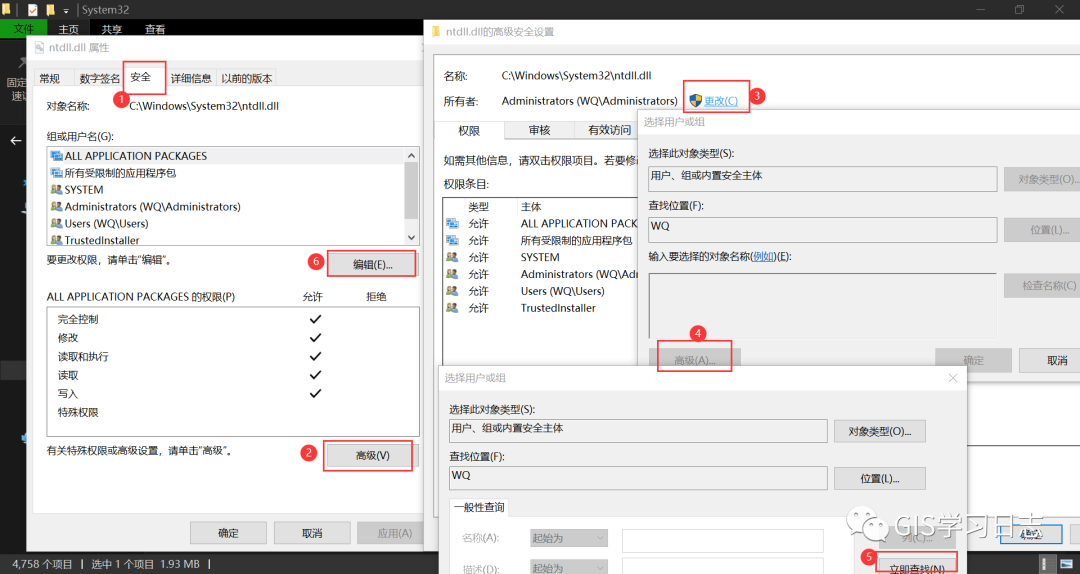
Task: Click the 例如 examples link
Action: click(763, 256)
